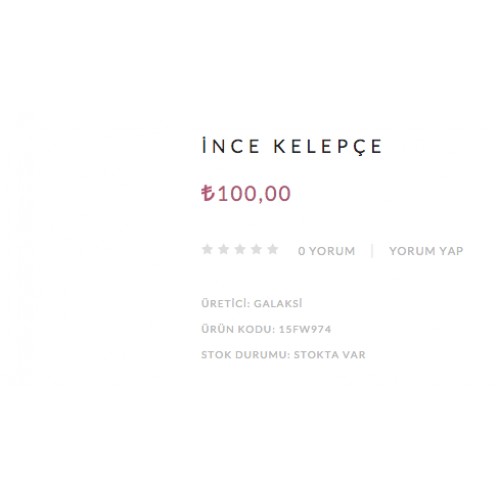This screenshot has height=500, width=500.
Task: Click the word KELEPÇE in heading
Action: pos(328,147)
